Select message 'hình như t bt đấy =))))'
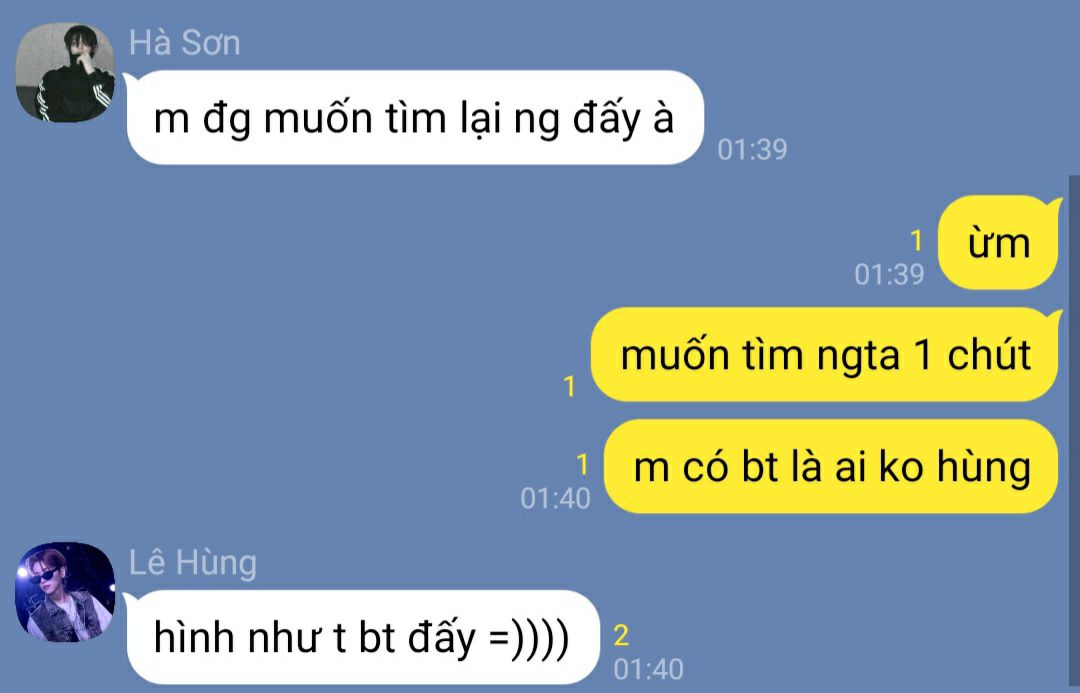1080x693 pixels. point(362,637)
